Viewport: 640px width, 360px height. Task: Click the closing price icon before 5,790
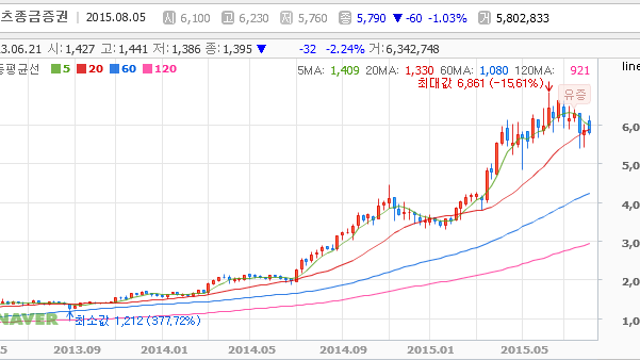click(x=345, y=18)
